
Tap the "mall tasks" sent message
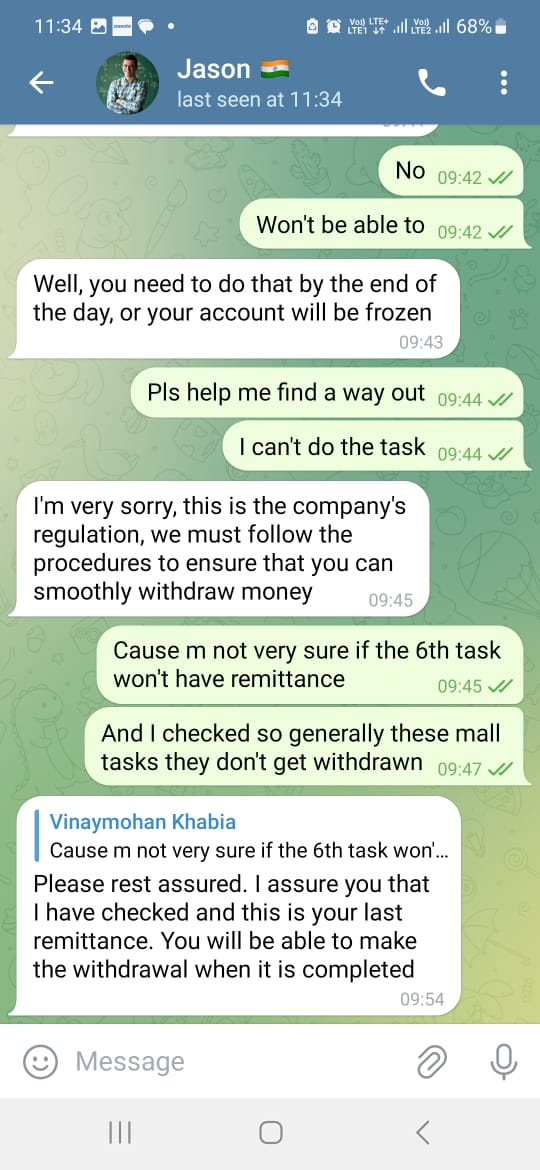pyautogui.click(x=306, y=748)
